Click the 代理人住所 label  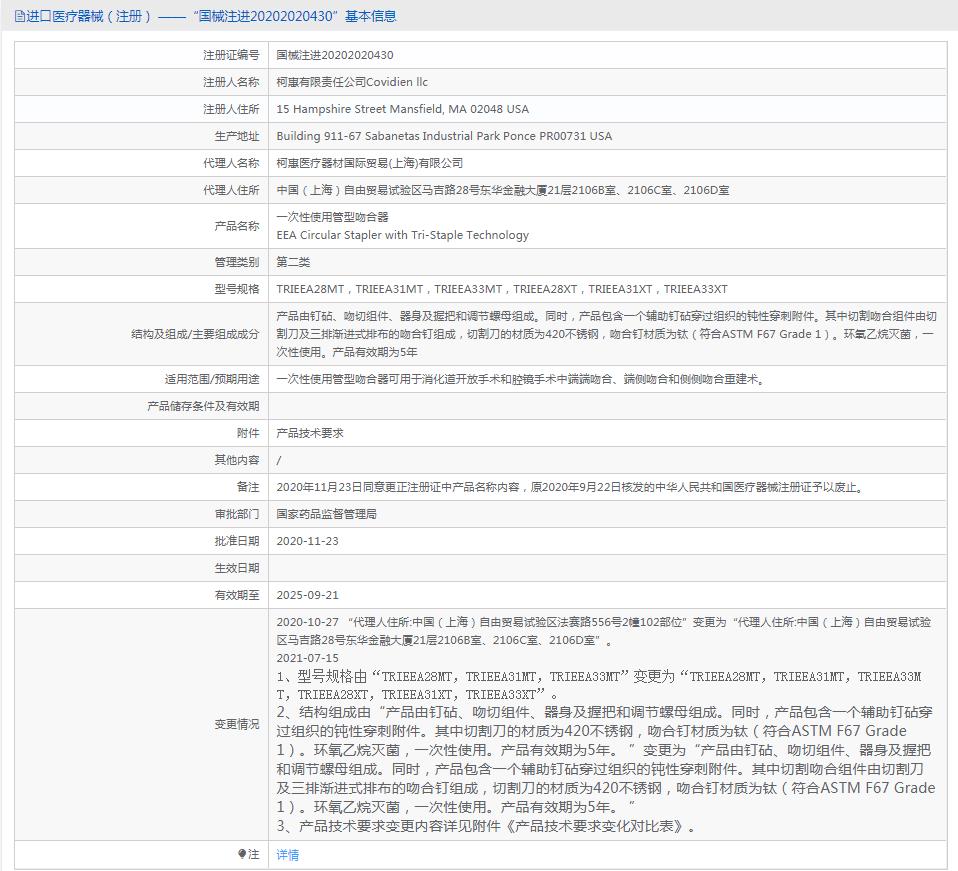coord(231,190)
